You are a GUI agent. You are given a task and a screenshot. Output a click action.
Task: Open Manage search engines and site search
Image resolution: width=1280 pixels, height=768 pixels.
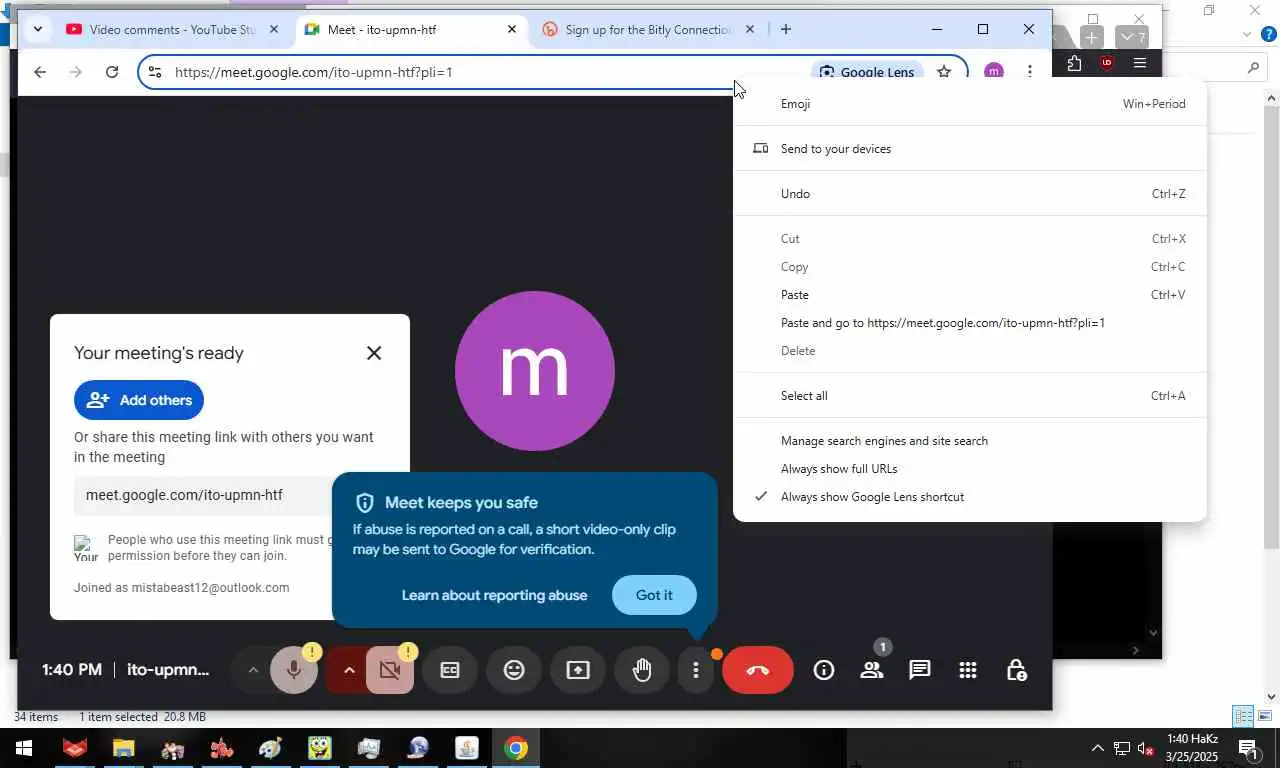(970, 441)
